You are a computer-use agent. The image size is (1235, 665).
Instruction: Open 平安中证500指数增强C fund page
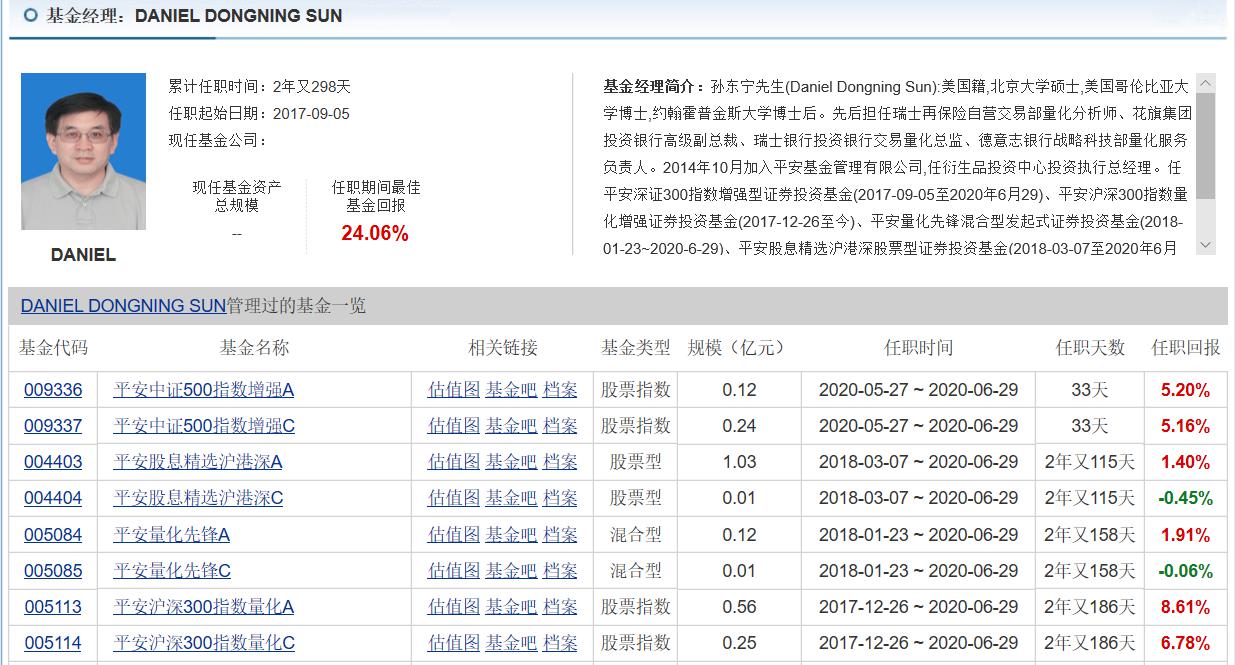click(x=204, y=426)
